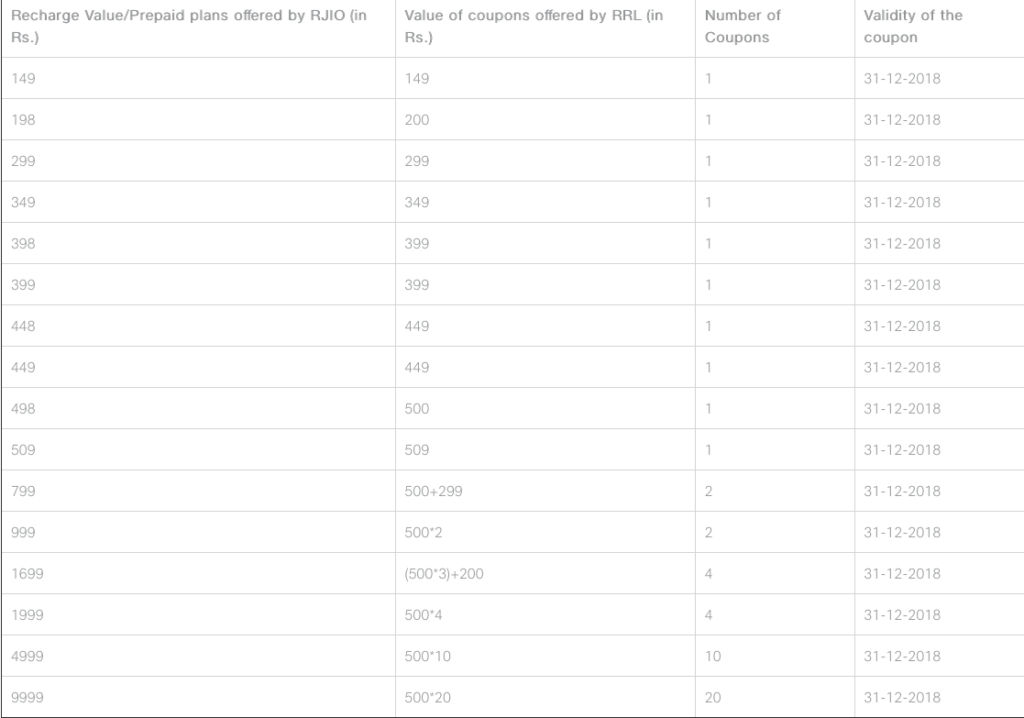Select the 1699 recharge plan cell

198,573
